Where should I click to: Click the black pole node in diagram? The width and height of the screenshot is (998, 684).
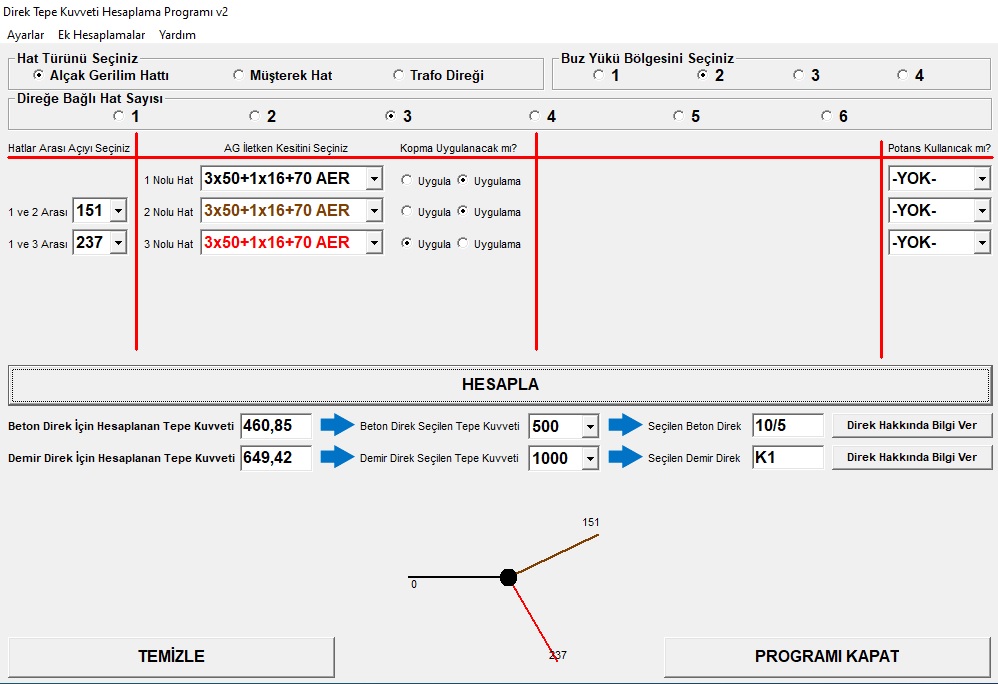pos(508,577)
